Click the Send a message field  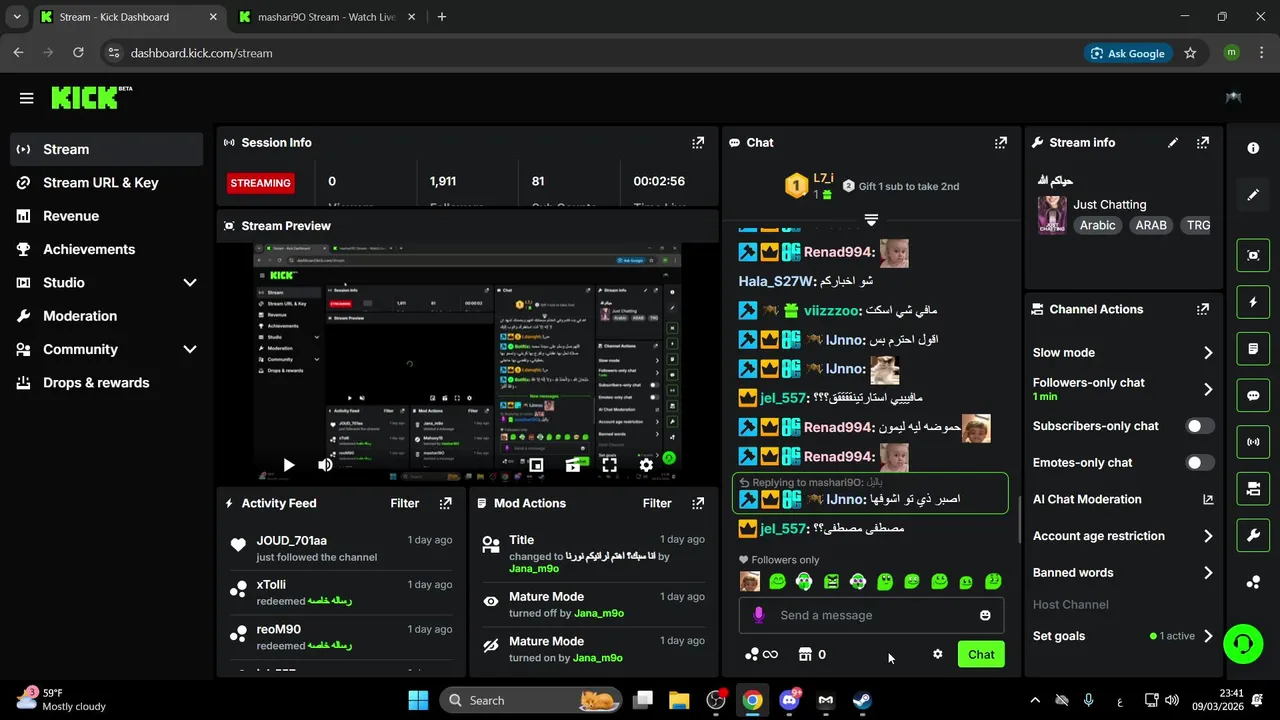(x=871, y=615)
